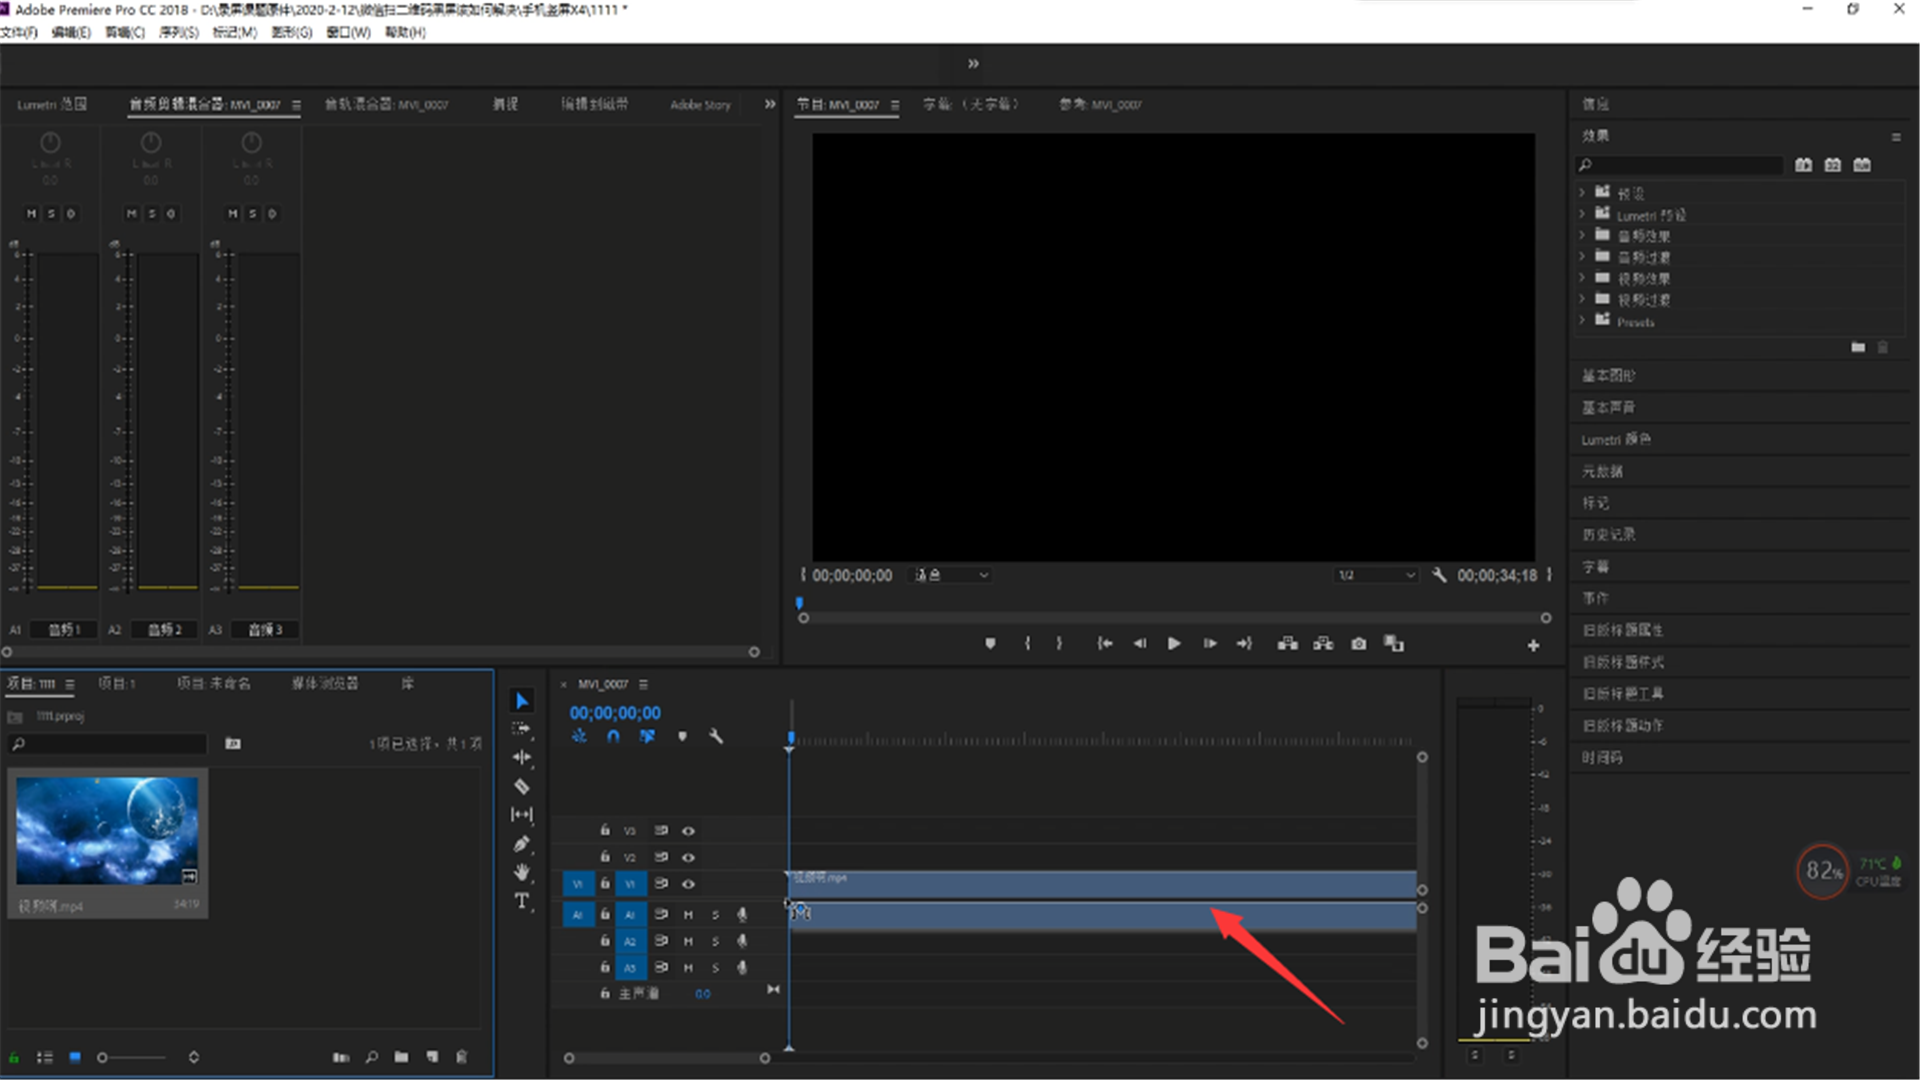This screenshot has width=1920, height=1080.
Task: Select the Razor tool
Action: [522, 786]
